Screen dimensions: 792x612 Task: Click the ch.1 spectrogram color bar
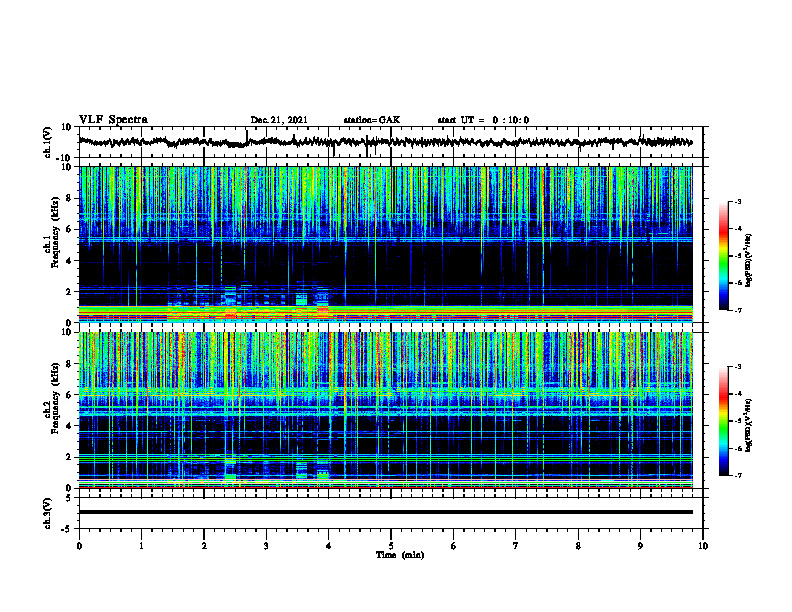point(723,256)
